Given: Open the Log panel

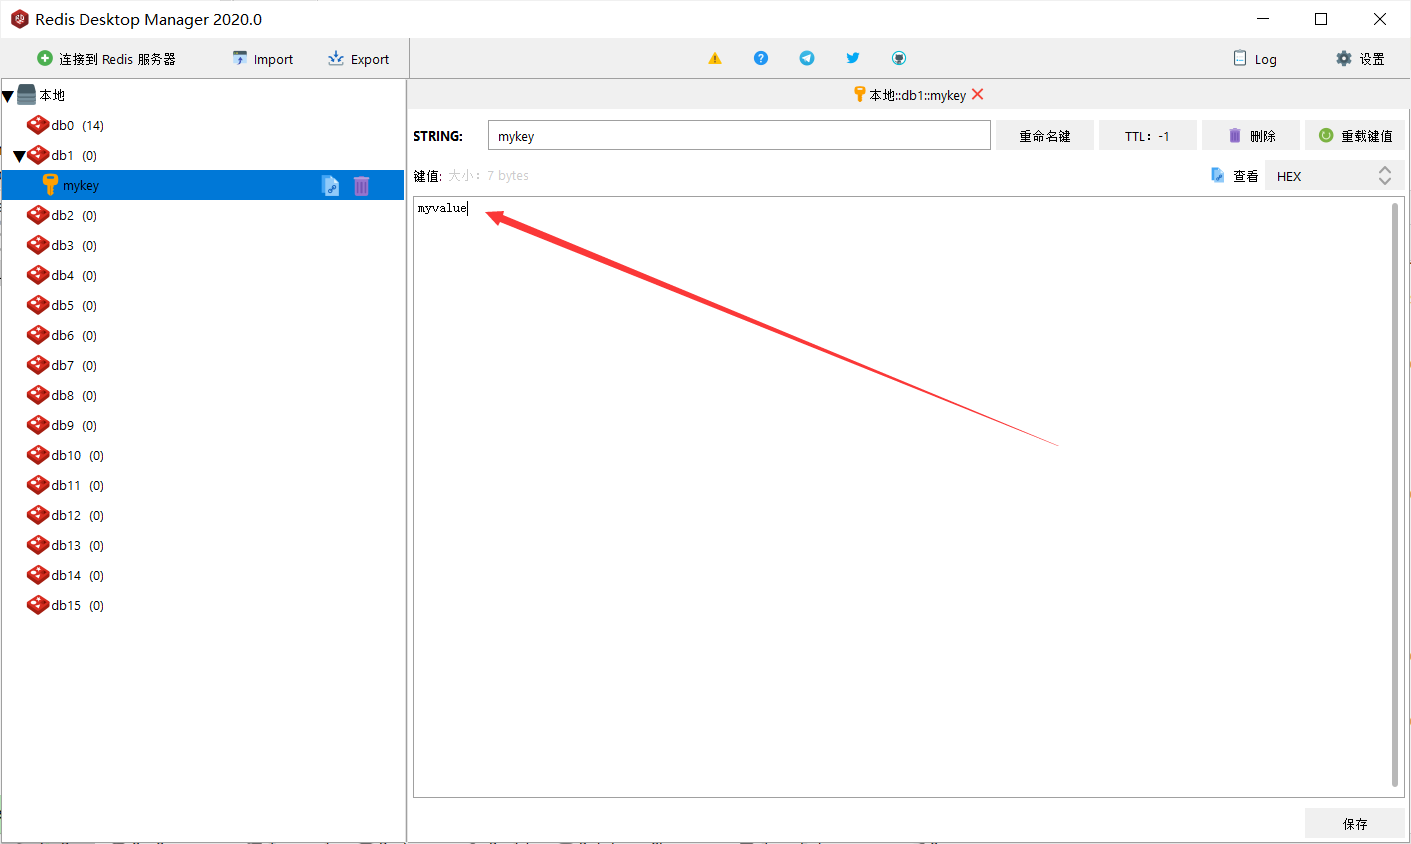Looking at the screenshot, I should [1255, 59].
